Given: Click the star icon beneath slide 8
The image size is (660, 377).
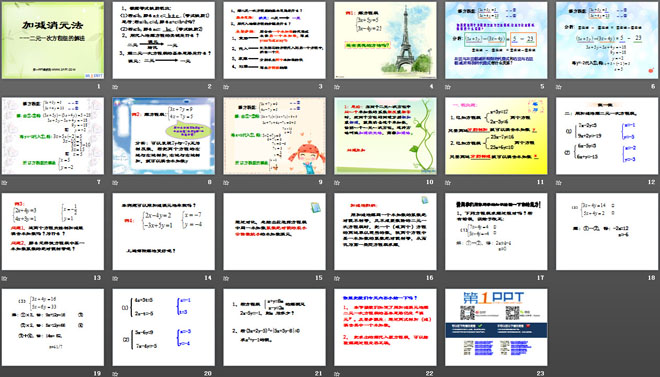Looking at the screenshot, I should [115, 183].
